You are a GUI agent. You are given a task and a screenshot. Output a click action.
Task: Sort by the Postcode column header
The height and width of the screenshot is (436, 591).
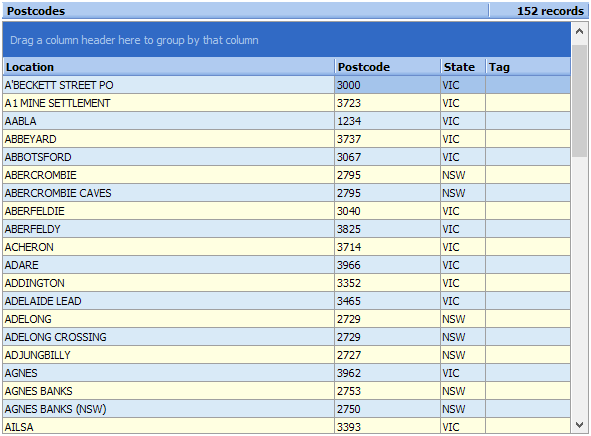pyautogui.click(x=387, y=67)
